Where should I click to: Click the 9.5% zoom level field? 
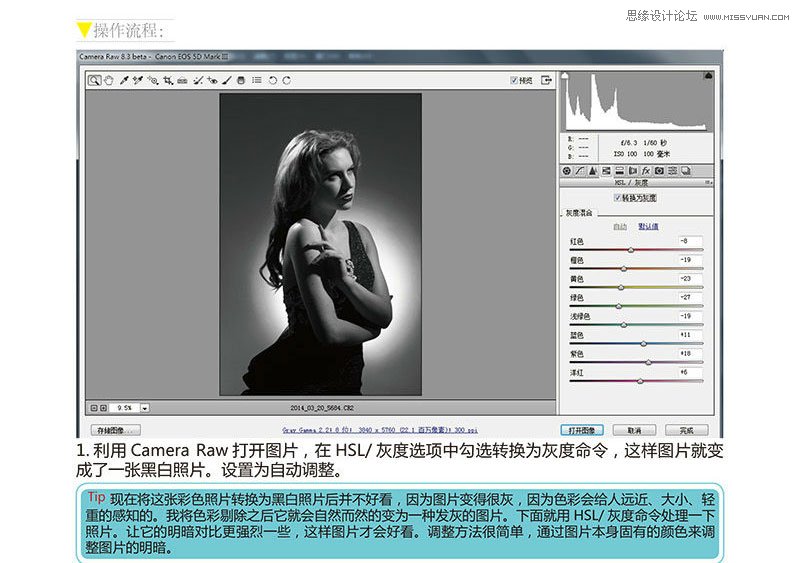(124, 408)
